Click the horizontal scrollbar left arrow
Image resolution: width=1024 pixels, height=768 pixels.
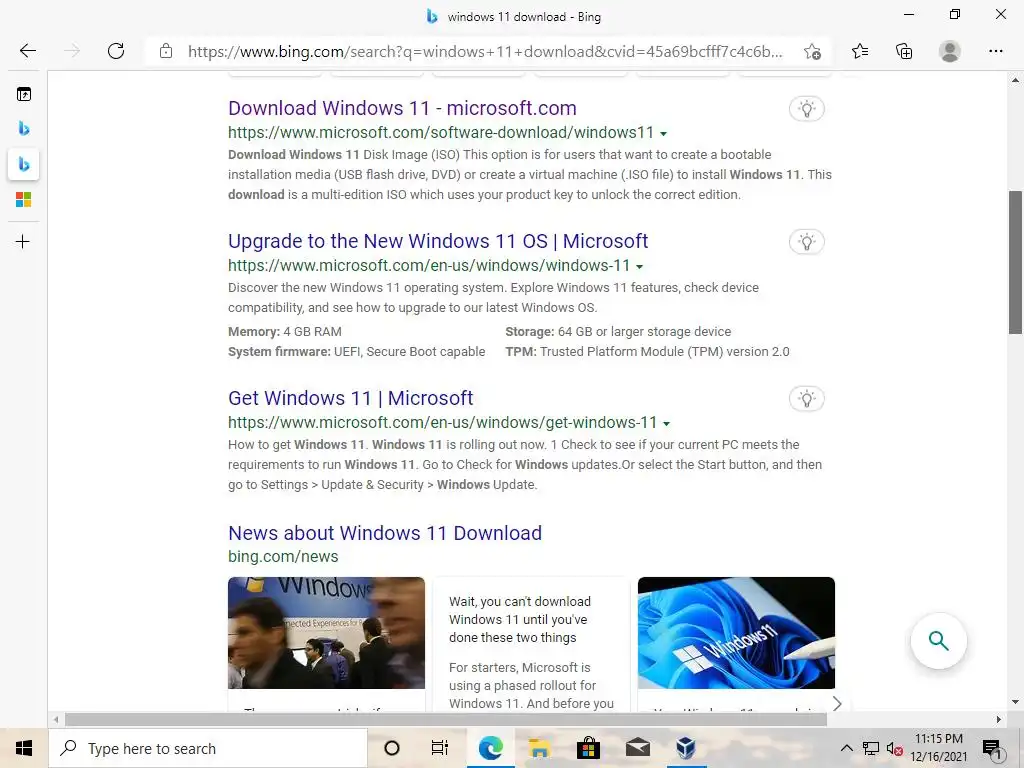[56, 720]
